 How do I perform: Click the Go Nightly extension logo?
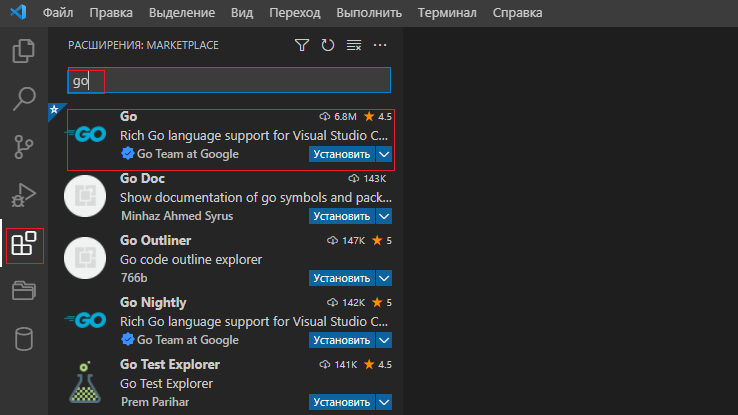[85, 320]
